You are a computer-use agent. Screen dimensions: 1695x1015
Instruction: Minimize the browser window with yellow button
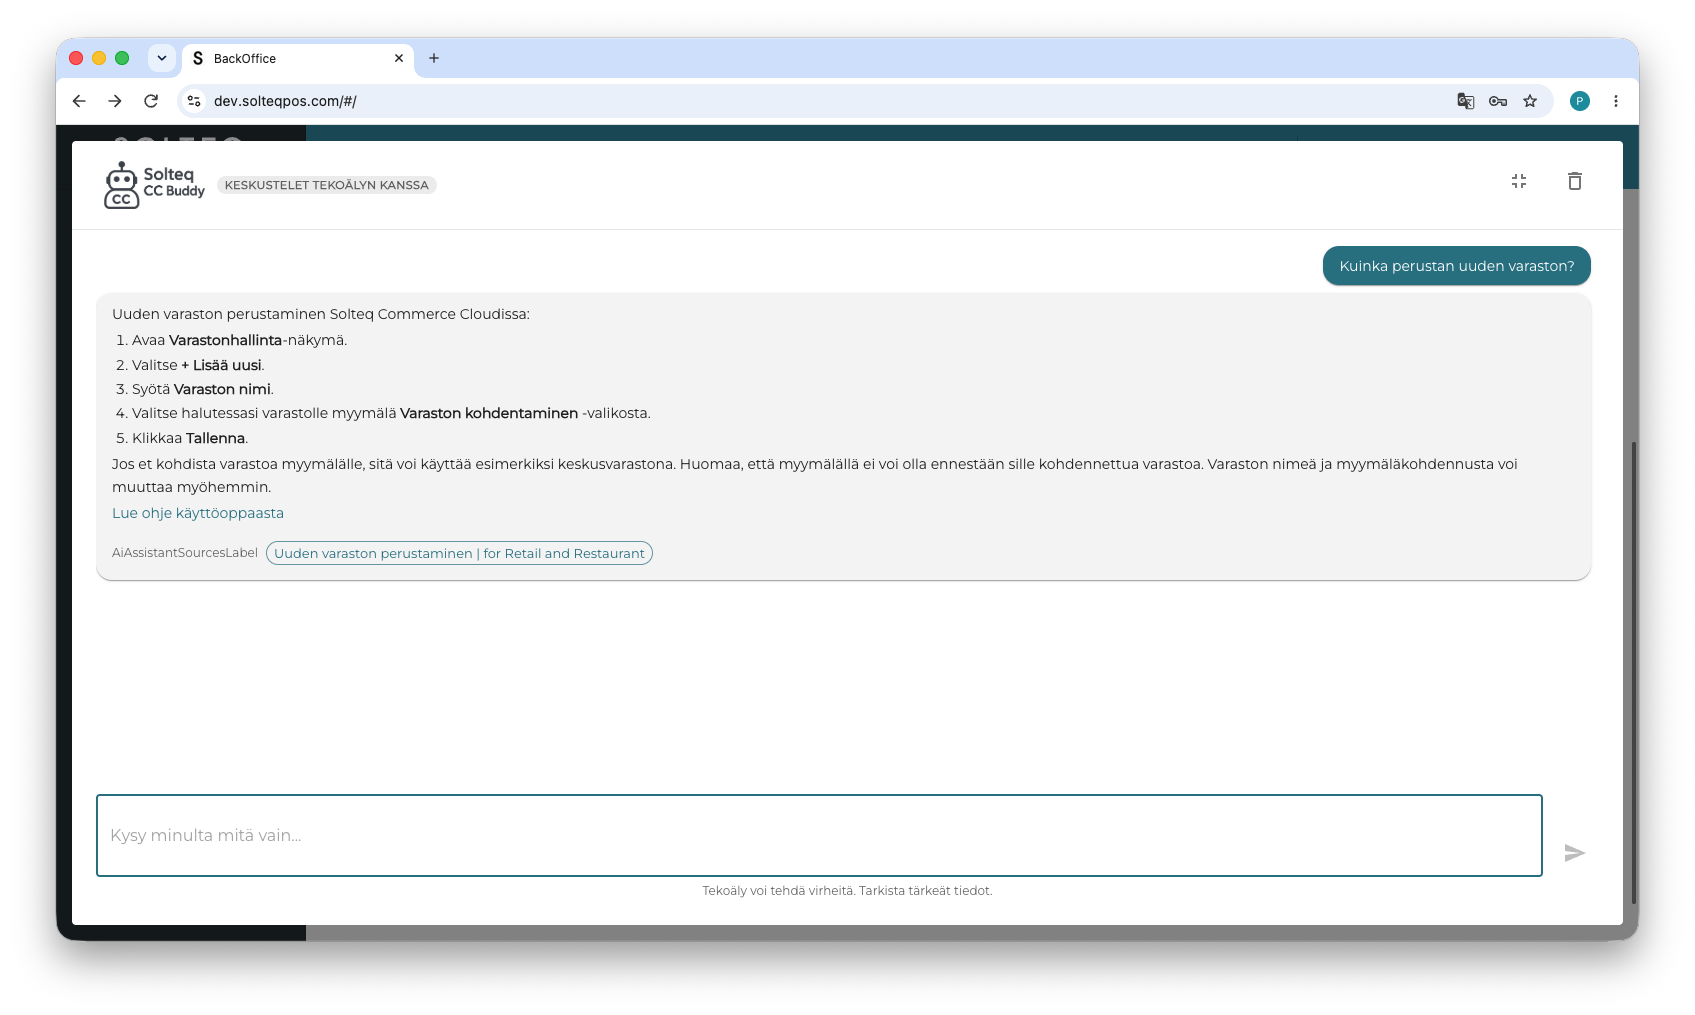click(x=99, y=58)
